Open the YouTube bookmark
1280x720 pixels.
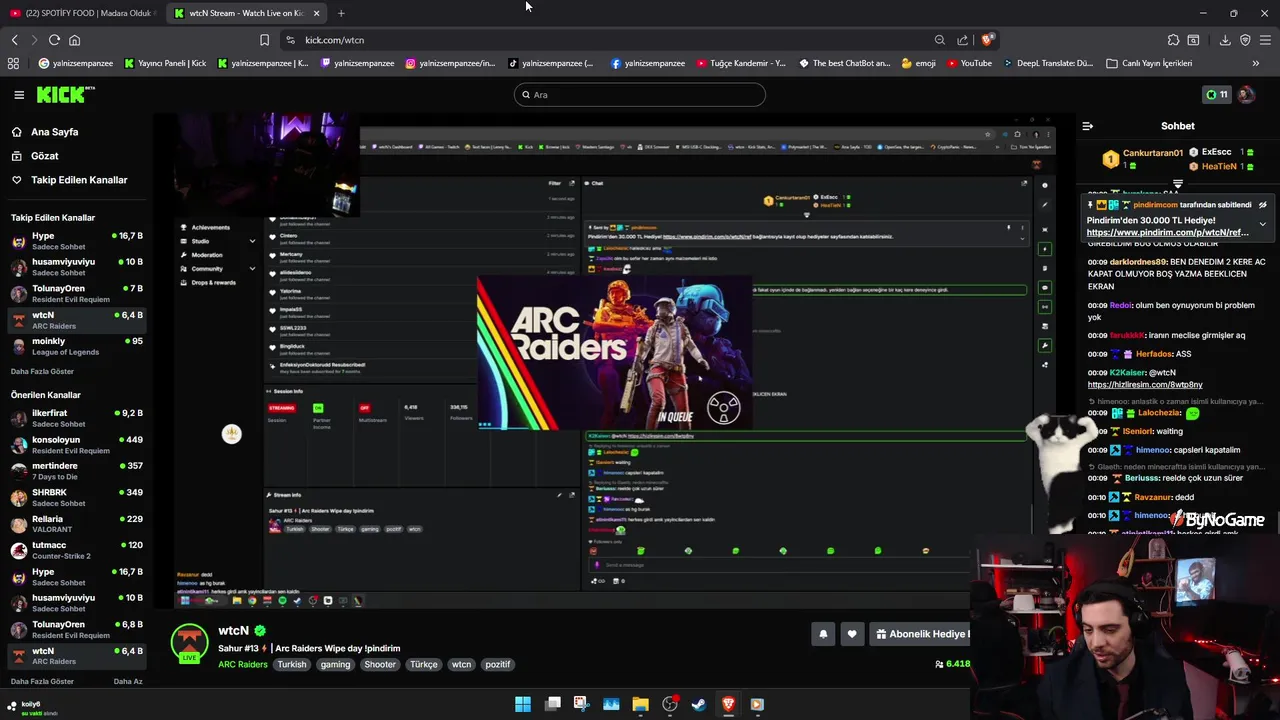click(x=969, y=63)
